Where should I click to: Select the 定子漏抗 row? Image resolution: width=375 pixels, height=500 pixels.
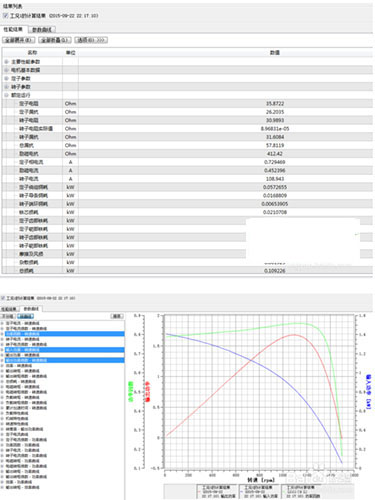click(x=187, y=112)
